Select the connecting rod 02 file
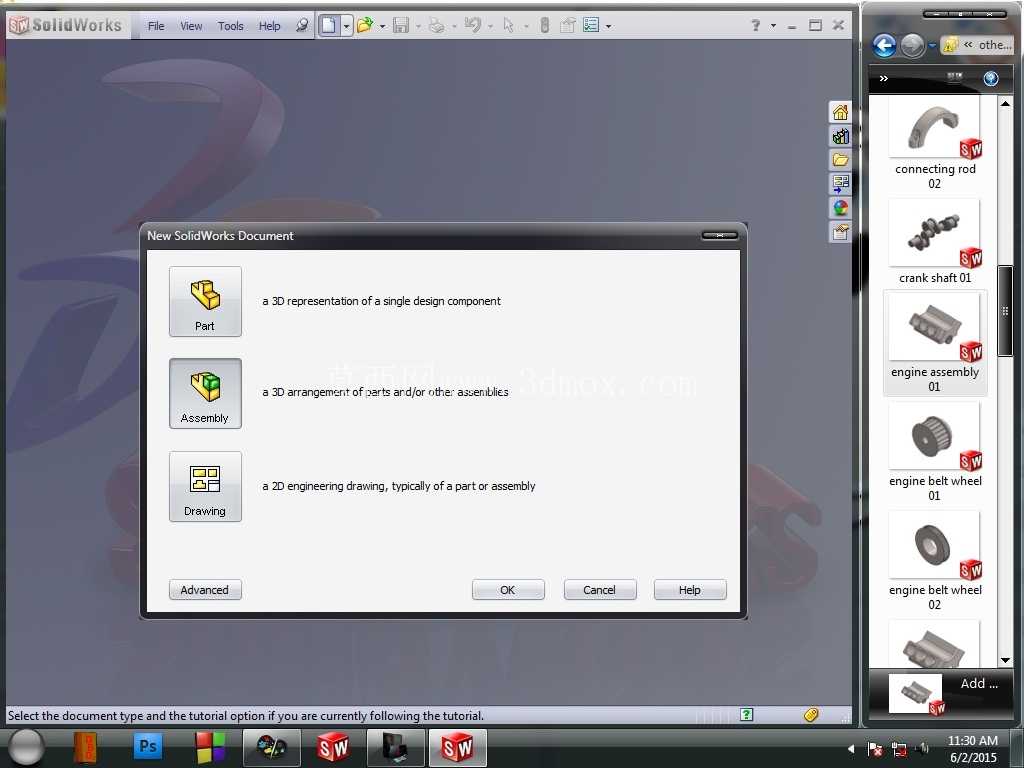Image resolution: width=1024 pixels, height=768 pixels. (x=935, y=144)
